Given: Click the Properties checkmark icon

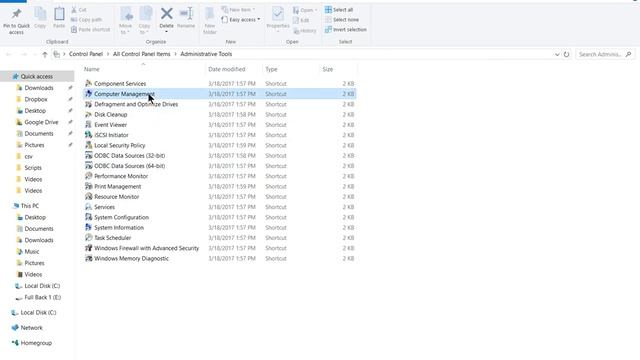Looking at the screenshot, I should [x=278, y=14].
